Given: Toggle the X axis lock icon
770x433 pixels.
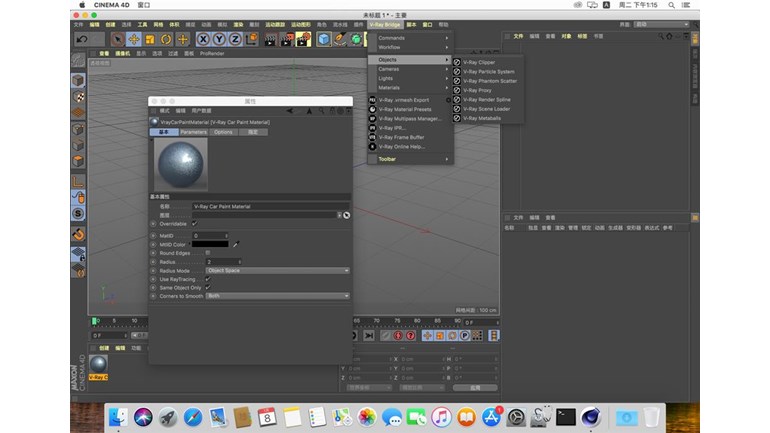Looking at the screenshot, I should coord(203,39).
